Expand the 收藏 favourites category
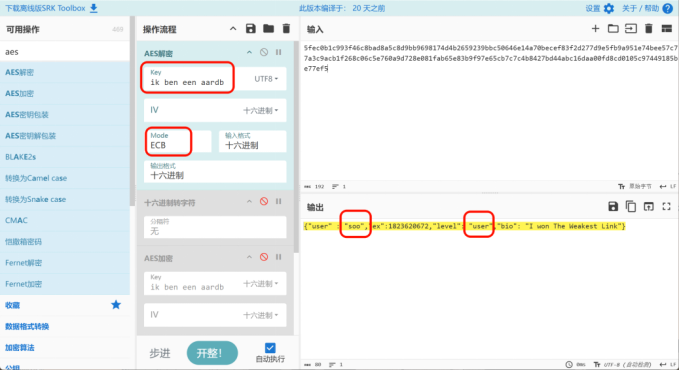This screenshot has width=679, height=371. (65, 305)
